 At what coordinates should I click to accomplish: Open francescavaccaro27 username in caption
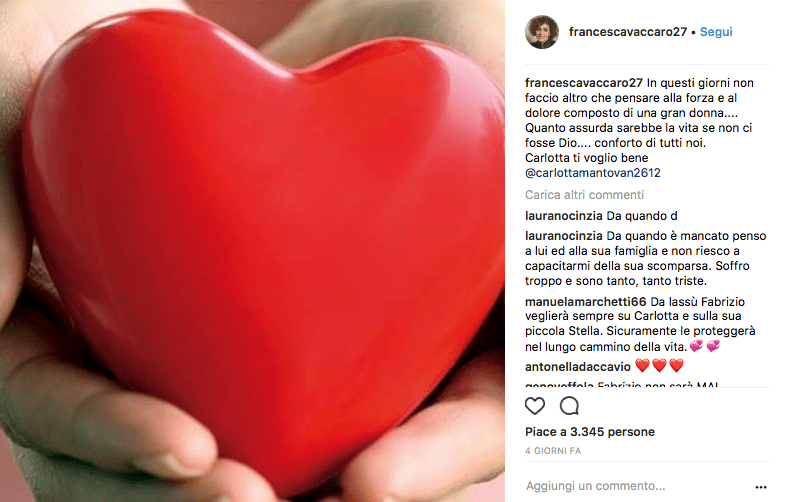[x=584, y=83]
